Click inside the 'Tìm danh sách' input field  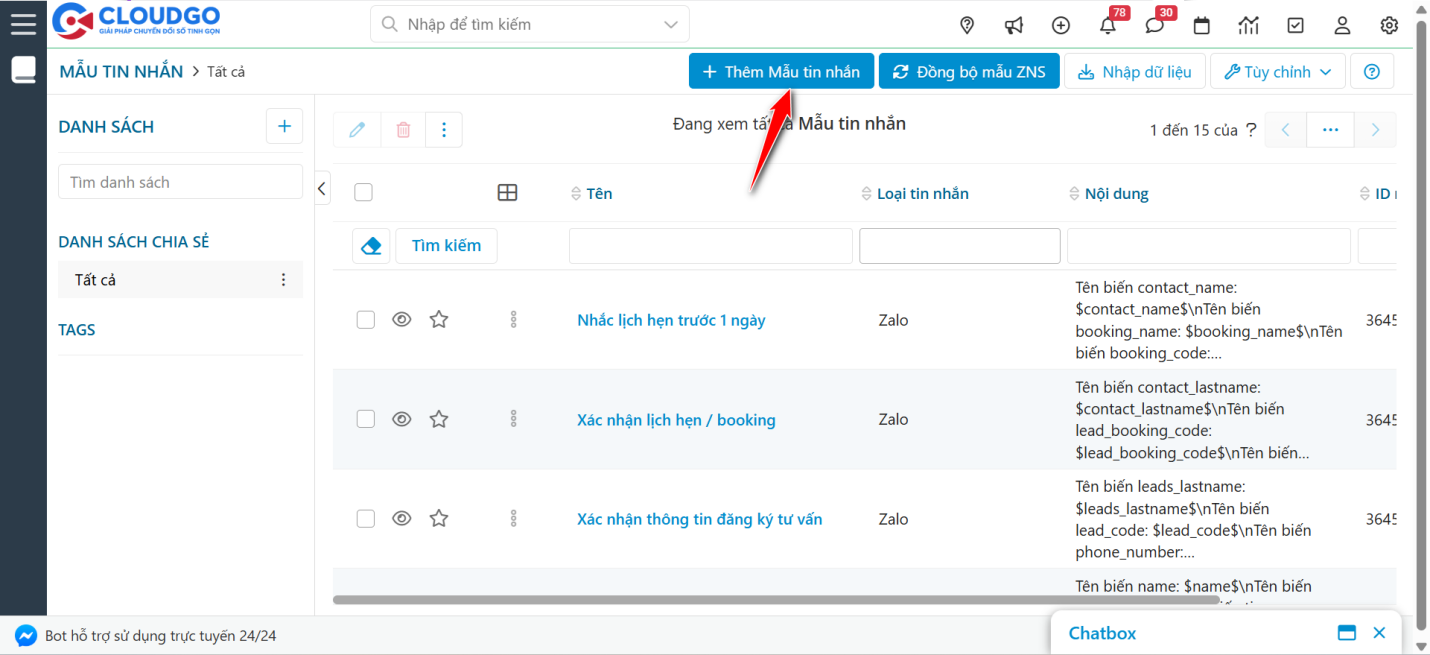point(180,181)
